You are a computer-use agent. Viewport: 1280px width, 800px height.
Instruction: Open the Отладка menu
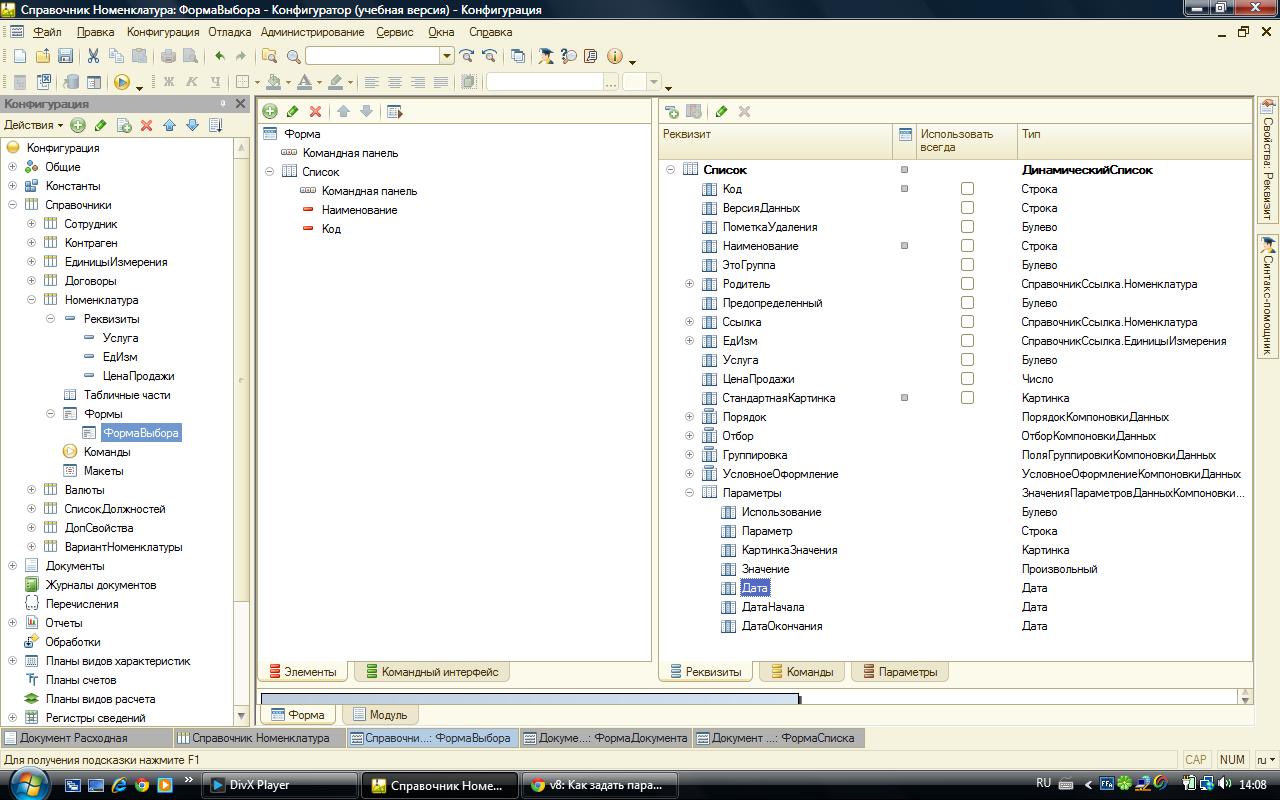pos(230,32)
